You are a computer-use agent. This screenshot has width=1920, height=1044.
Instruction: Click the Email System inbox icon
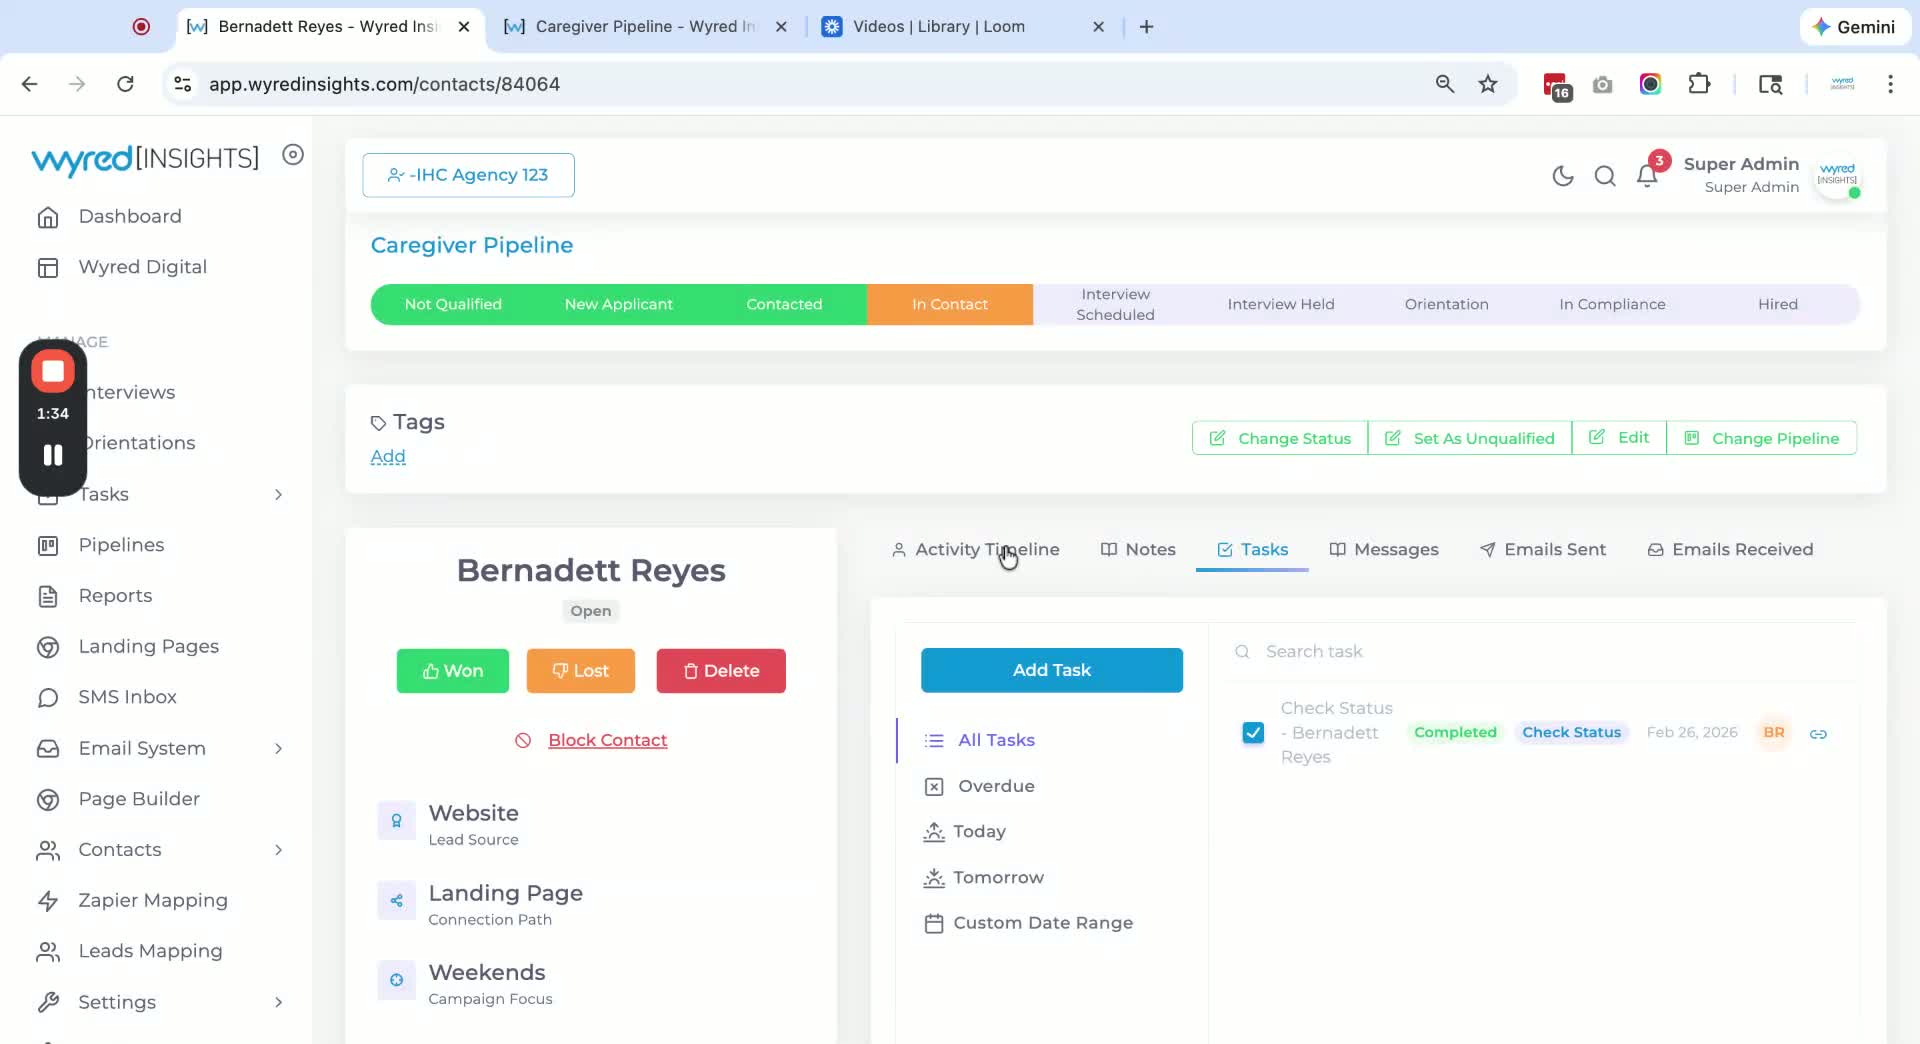point(48,749)
